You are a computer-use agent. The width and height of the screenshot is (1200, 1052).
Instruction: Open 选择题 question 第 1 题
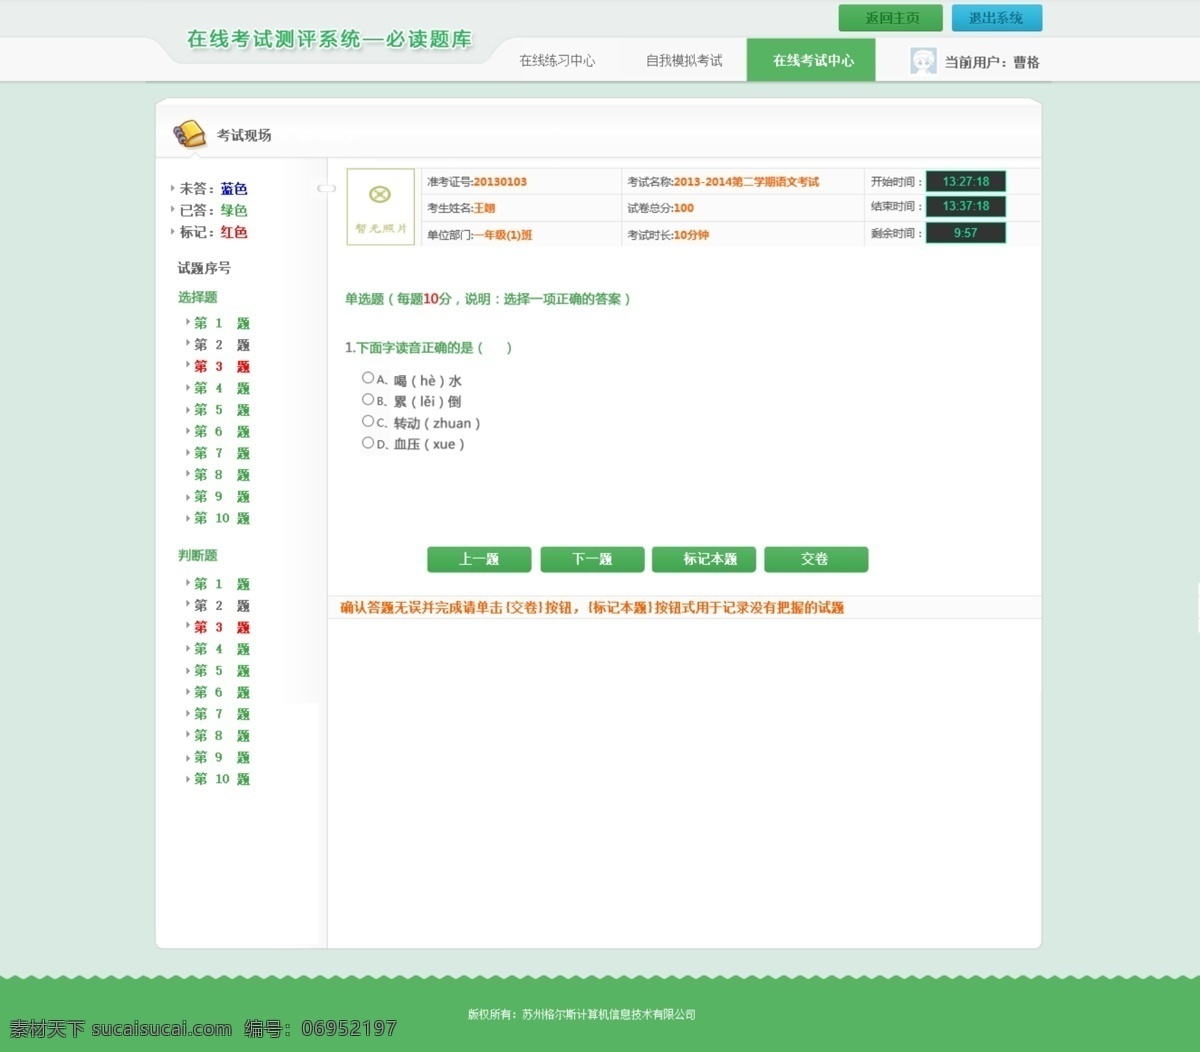[x=221, y=323]
